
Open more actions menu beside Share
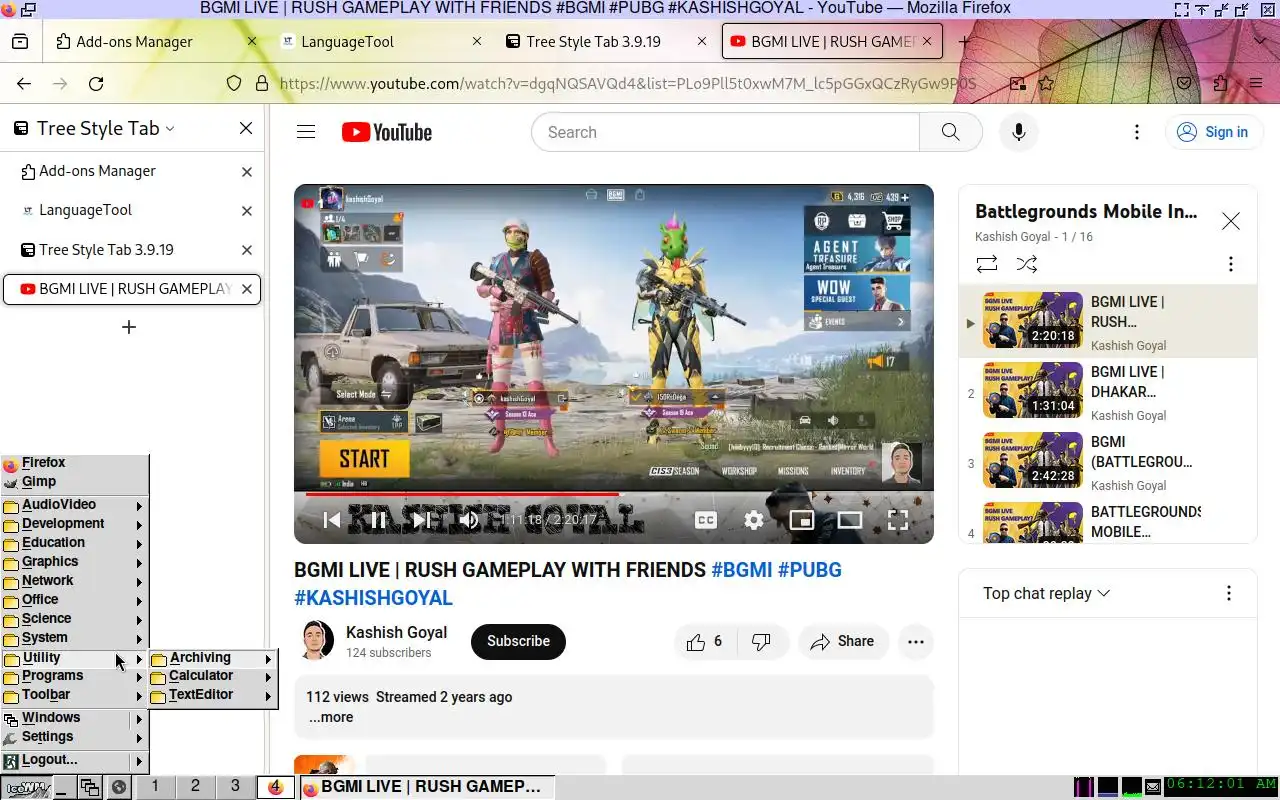click(x=915, y=642)
